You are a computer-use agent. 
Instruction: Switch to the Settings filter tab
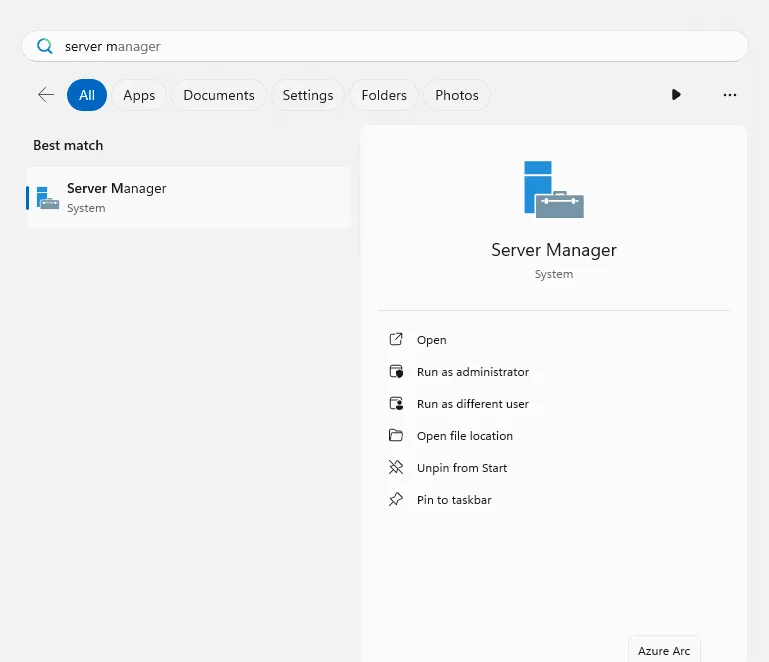(x=308, y=95)
